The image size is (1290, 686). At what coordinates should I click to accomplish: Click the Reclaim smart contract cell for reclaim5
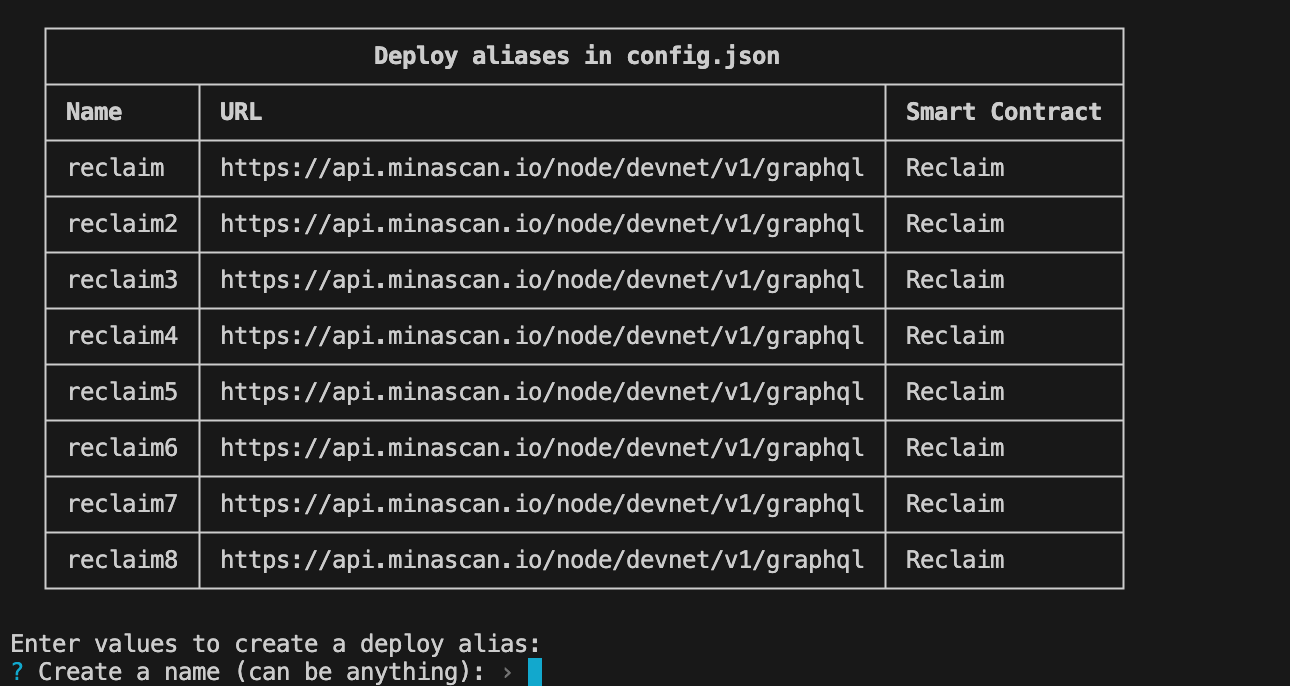(955, 392)
